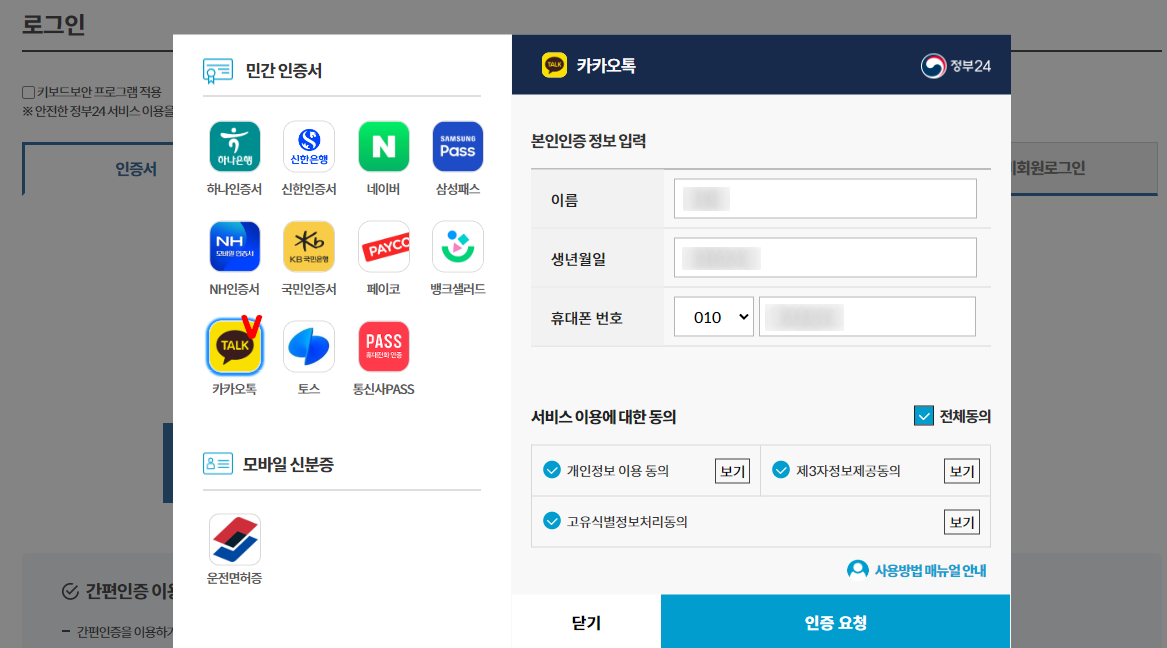Click the 로그인 page title

point(54,25)
